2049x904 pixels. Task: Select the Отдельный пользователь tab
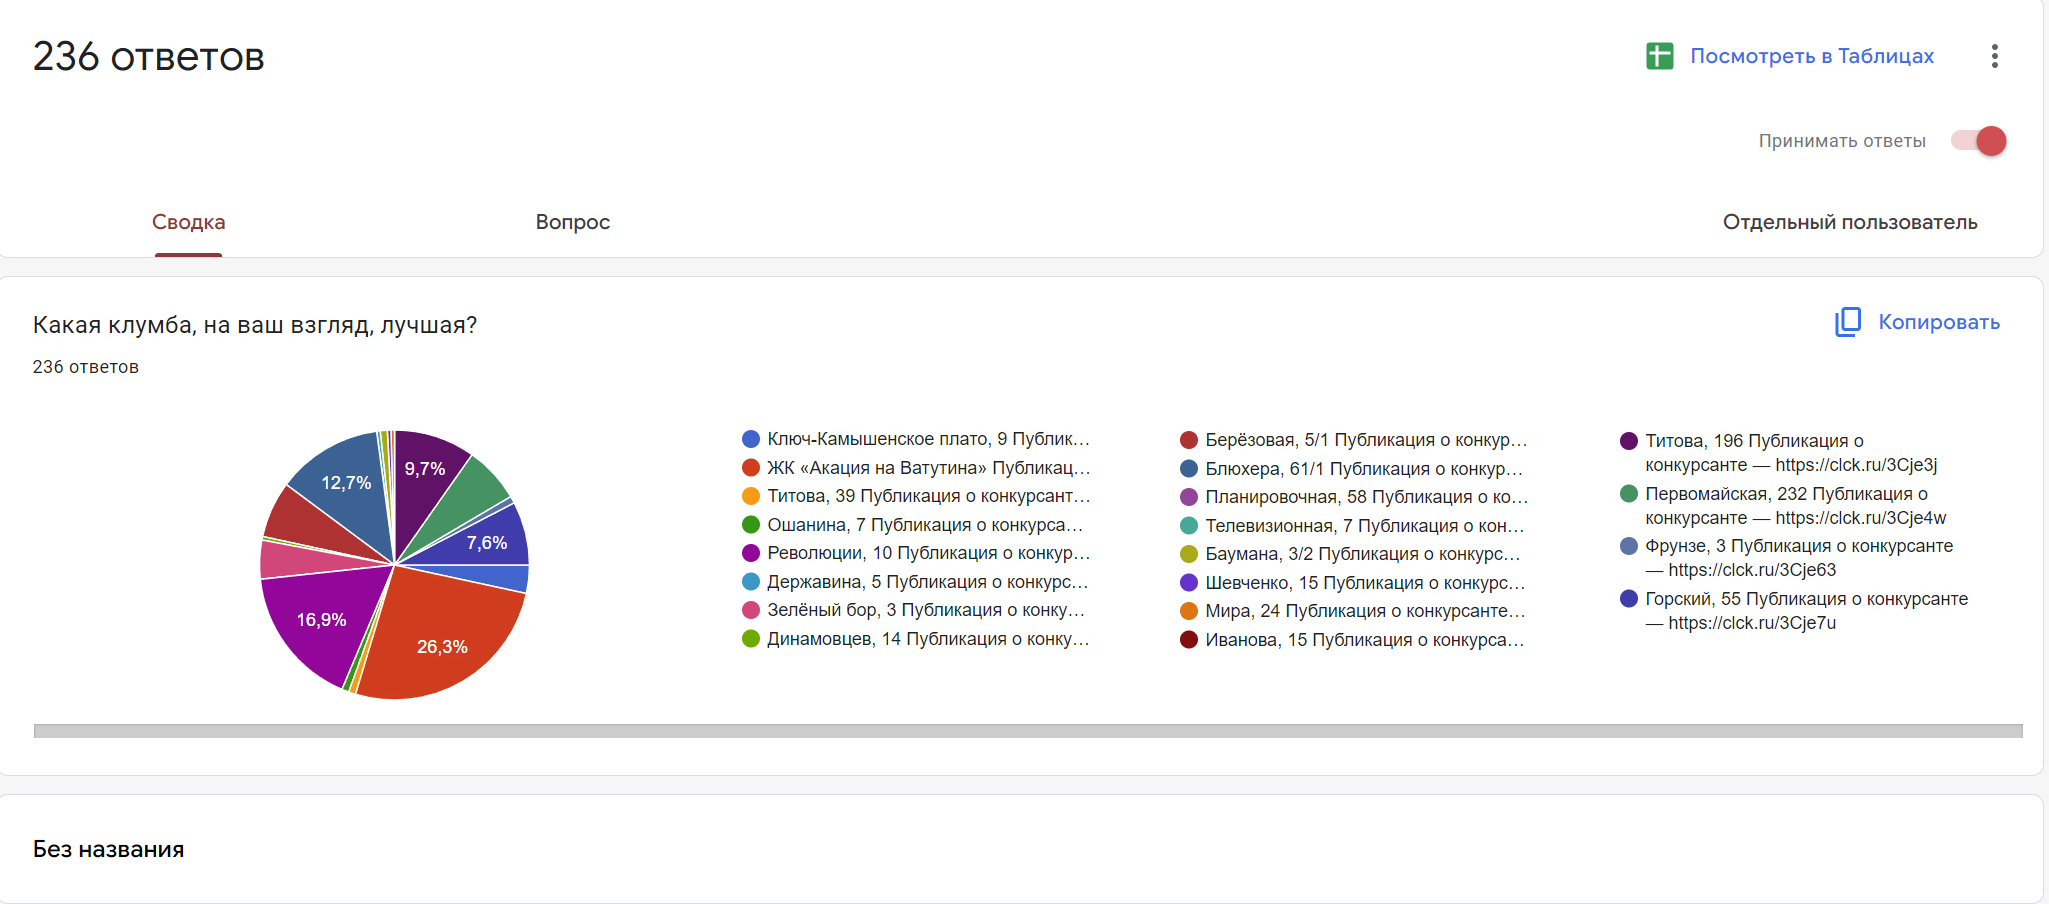pyautogui.click(x=1849, y=222)
